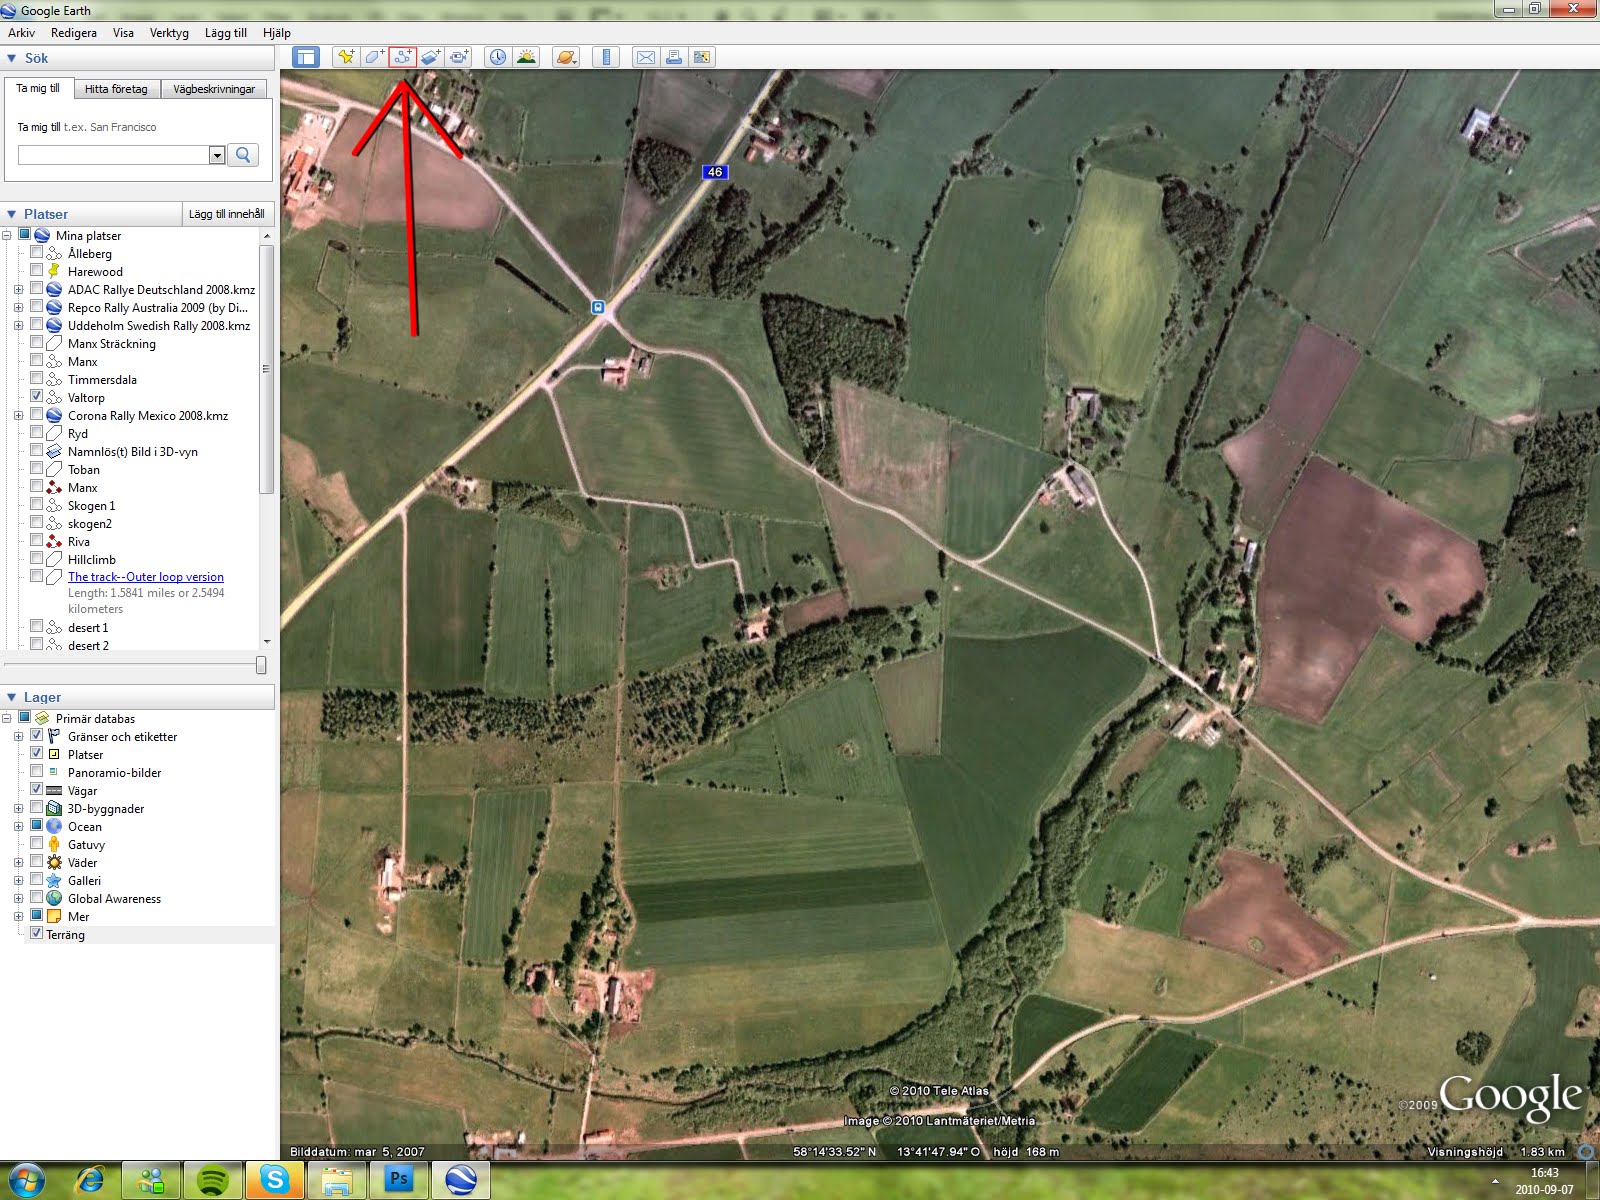Enable the Hillclimb checkbox
Image resolution: width=1600 pixels, height=1200 pixels.
(x=37, y=559)
